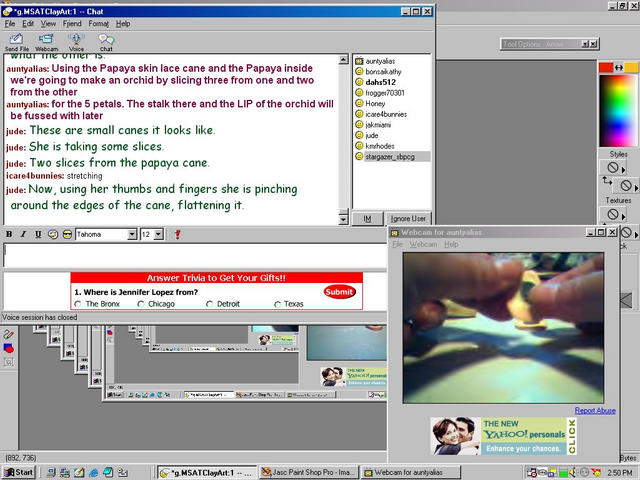Click the red exclamation buzz icon

(177, 234)
